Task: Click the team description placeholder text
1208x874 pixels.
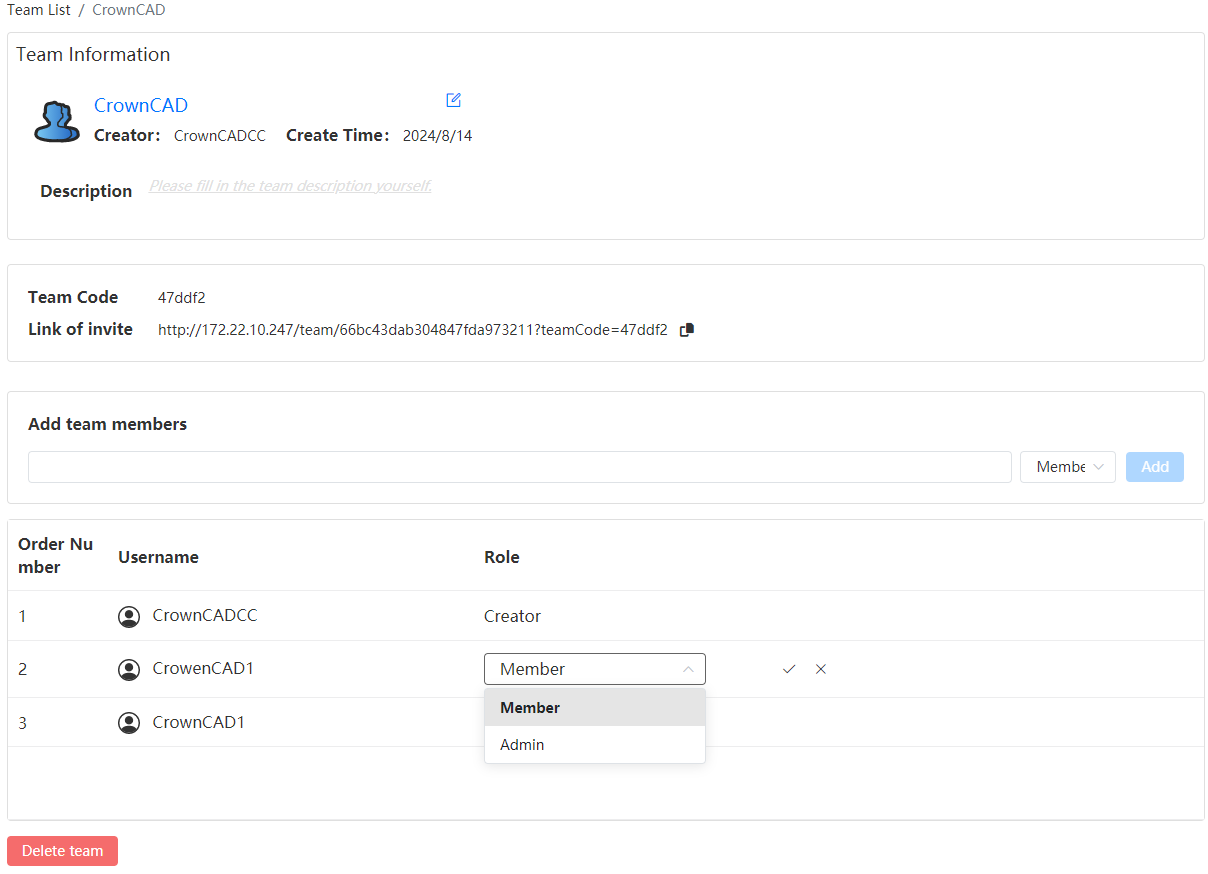Action: [290, 186]
